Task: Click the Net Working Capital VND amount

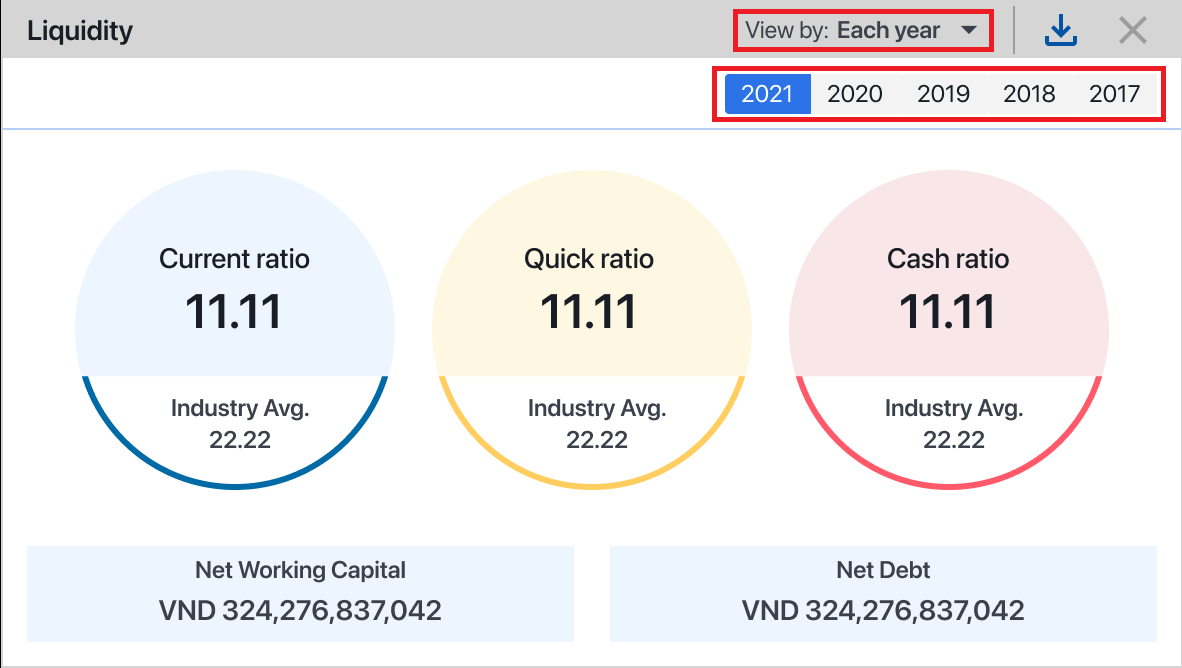Action: point(300,610)
